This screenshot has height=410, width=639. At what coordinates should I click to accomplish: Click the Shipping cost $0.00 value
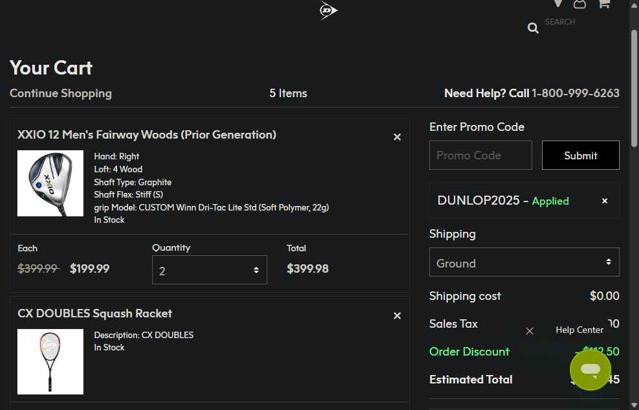click(604, 296)
